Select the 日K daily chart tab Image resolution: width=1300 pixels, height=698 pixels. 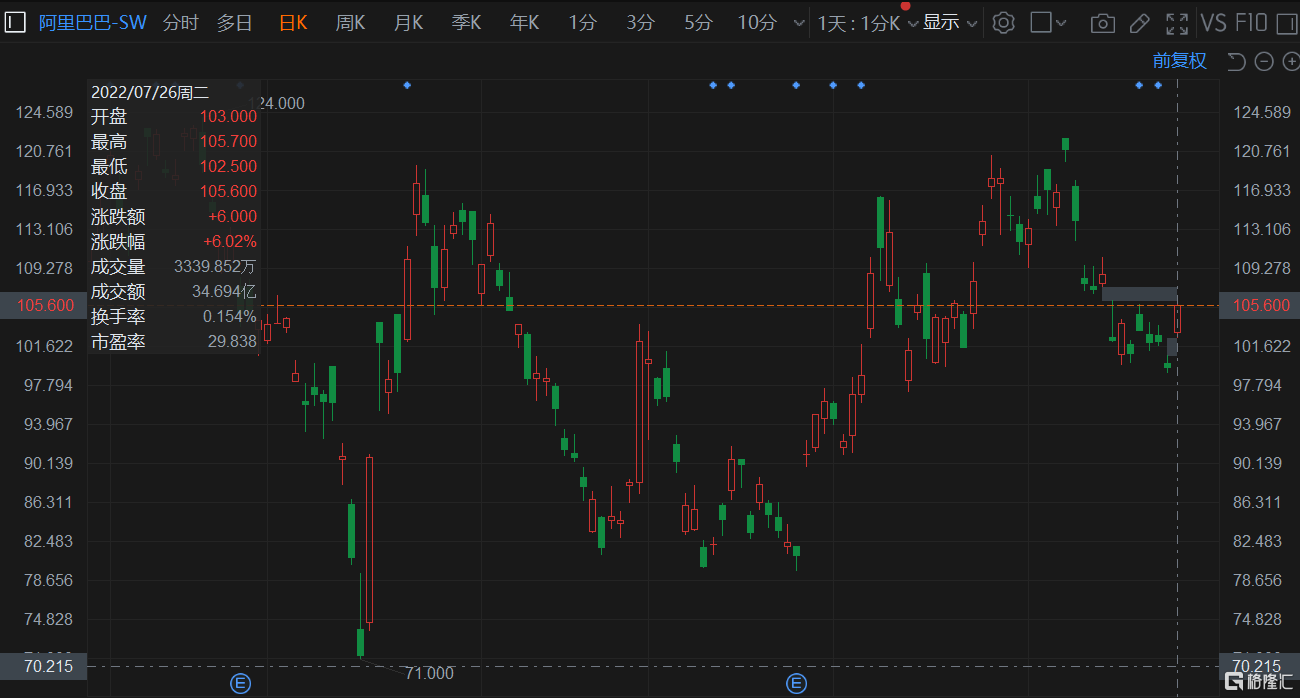coord(293,23)
